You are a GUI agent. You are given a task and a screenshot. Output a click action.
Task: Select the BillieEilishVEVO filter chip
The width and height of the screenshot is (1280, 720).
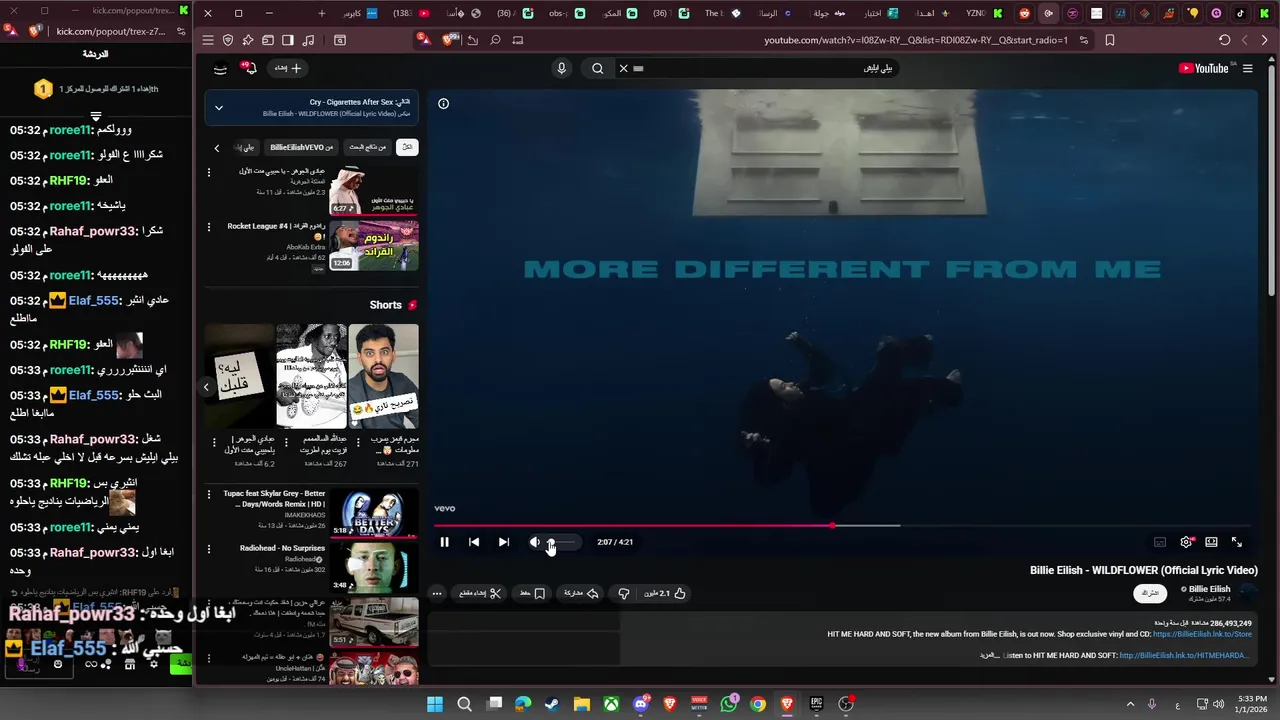(301, 147)
